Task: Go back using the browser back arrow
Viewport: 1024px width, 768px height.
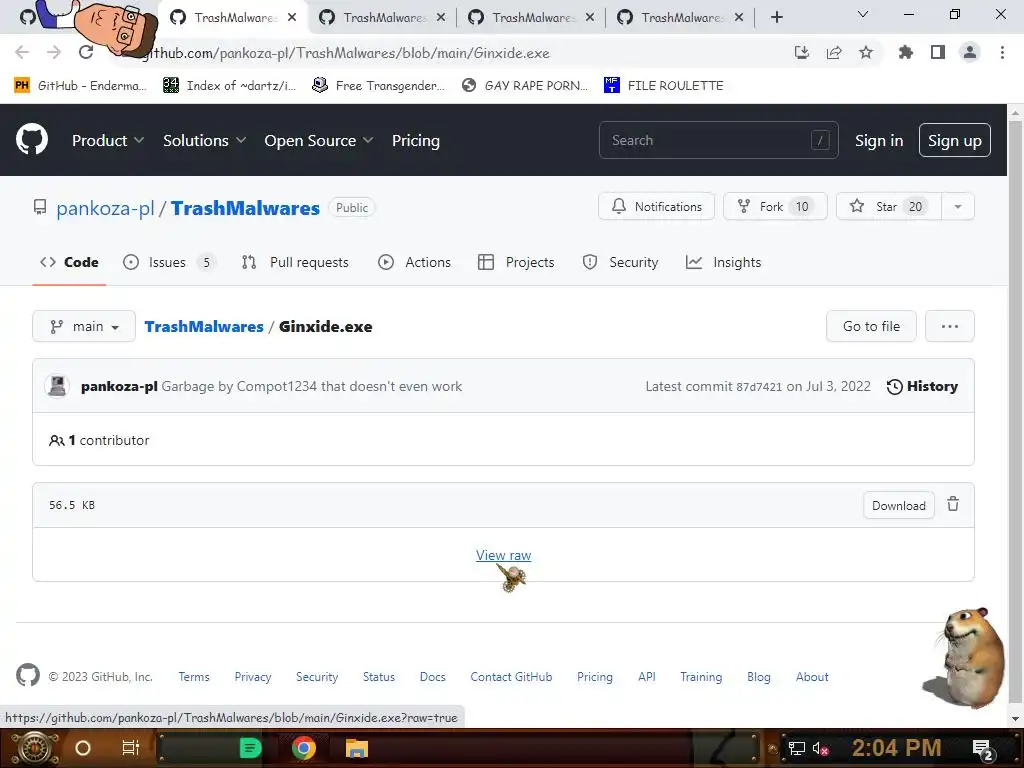Action: [x=22, y=52]
